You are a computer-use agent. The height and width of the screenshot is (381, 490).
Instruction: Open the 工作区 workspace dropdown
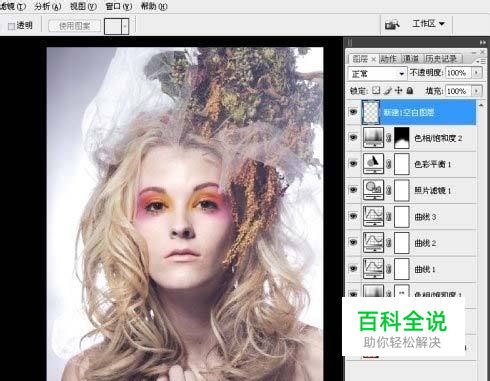point(428,24)
